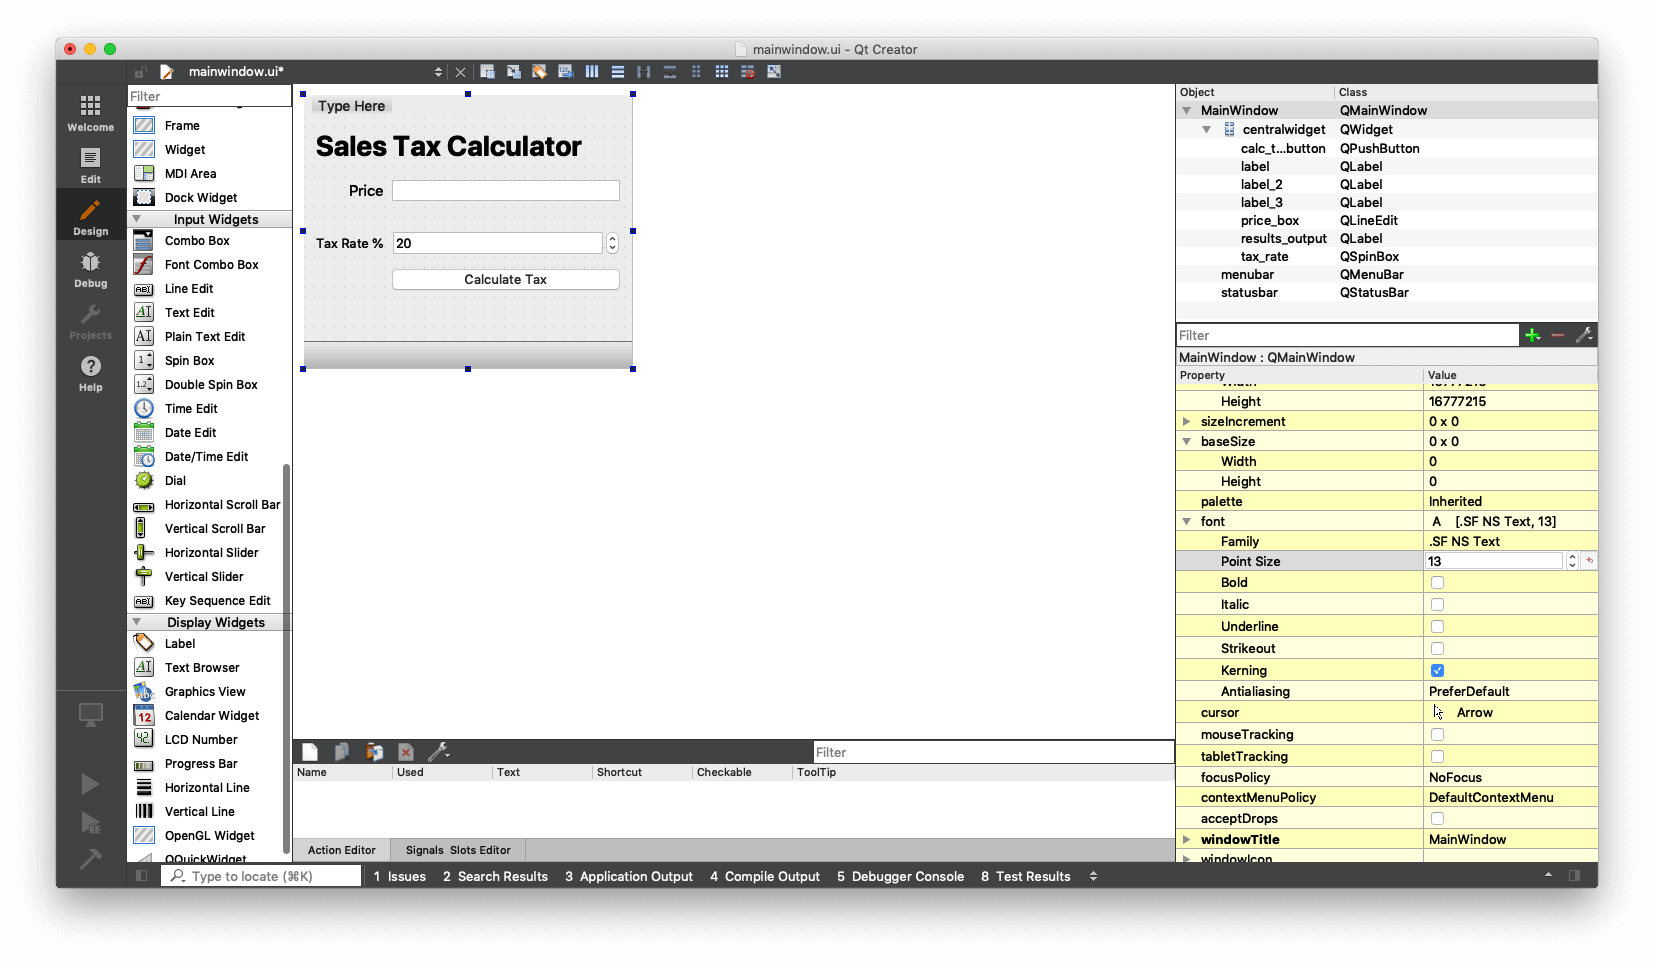Collapse the Input Widgets category
The image size is (1654, 962).
click(138, 220)
